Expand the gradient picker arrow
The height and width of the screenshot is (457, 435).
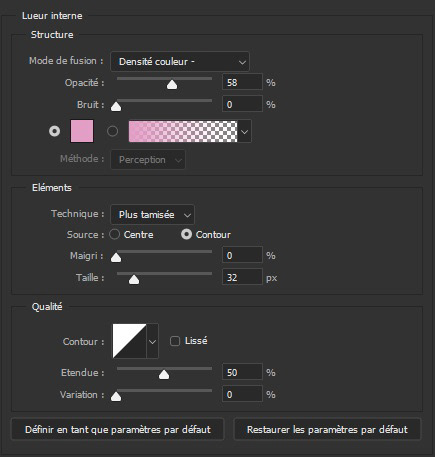tap(245, 131)
